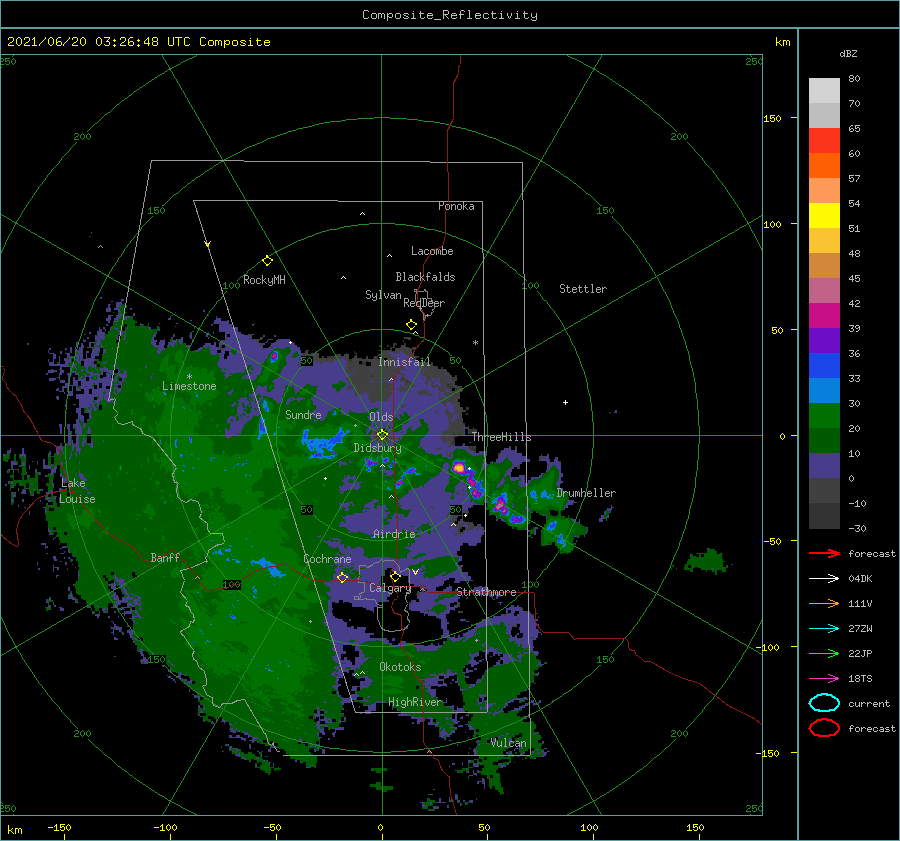This screenshot has width=900, height=841.
Task: Click the red forecast arrow in legend
Action: (x=824, y=553)
